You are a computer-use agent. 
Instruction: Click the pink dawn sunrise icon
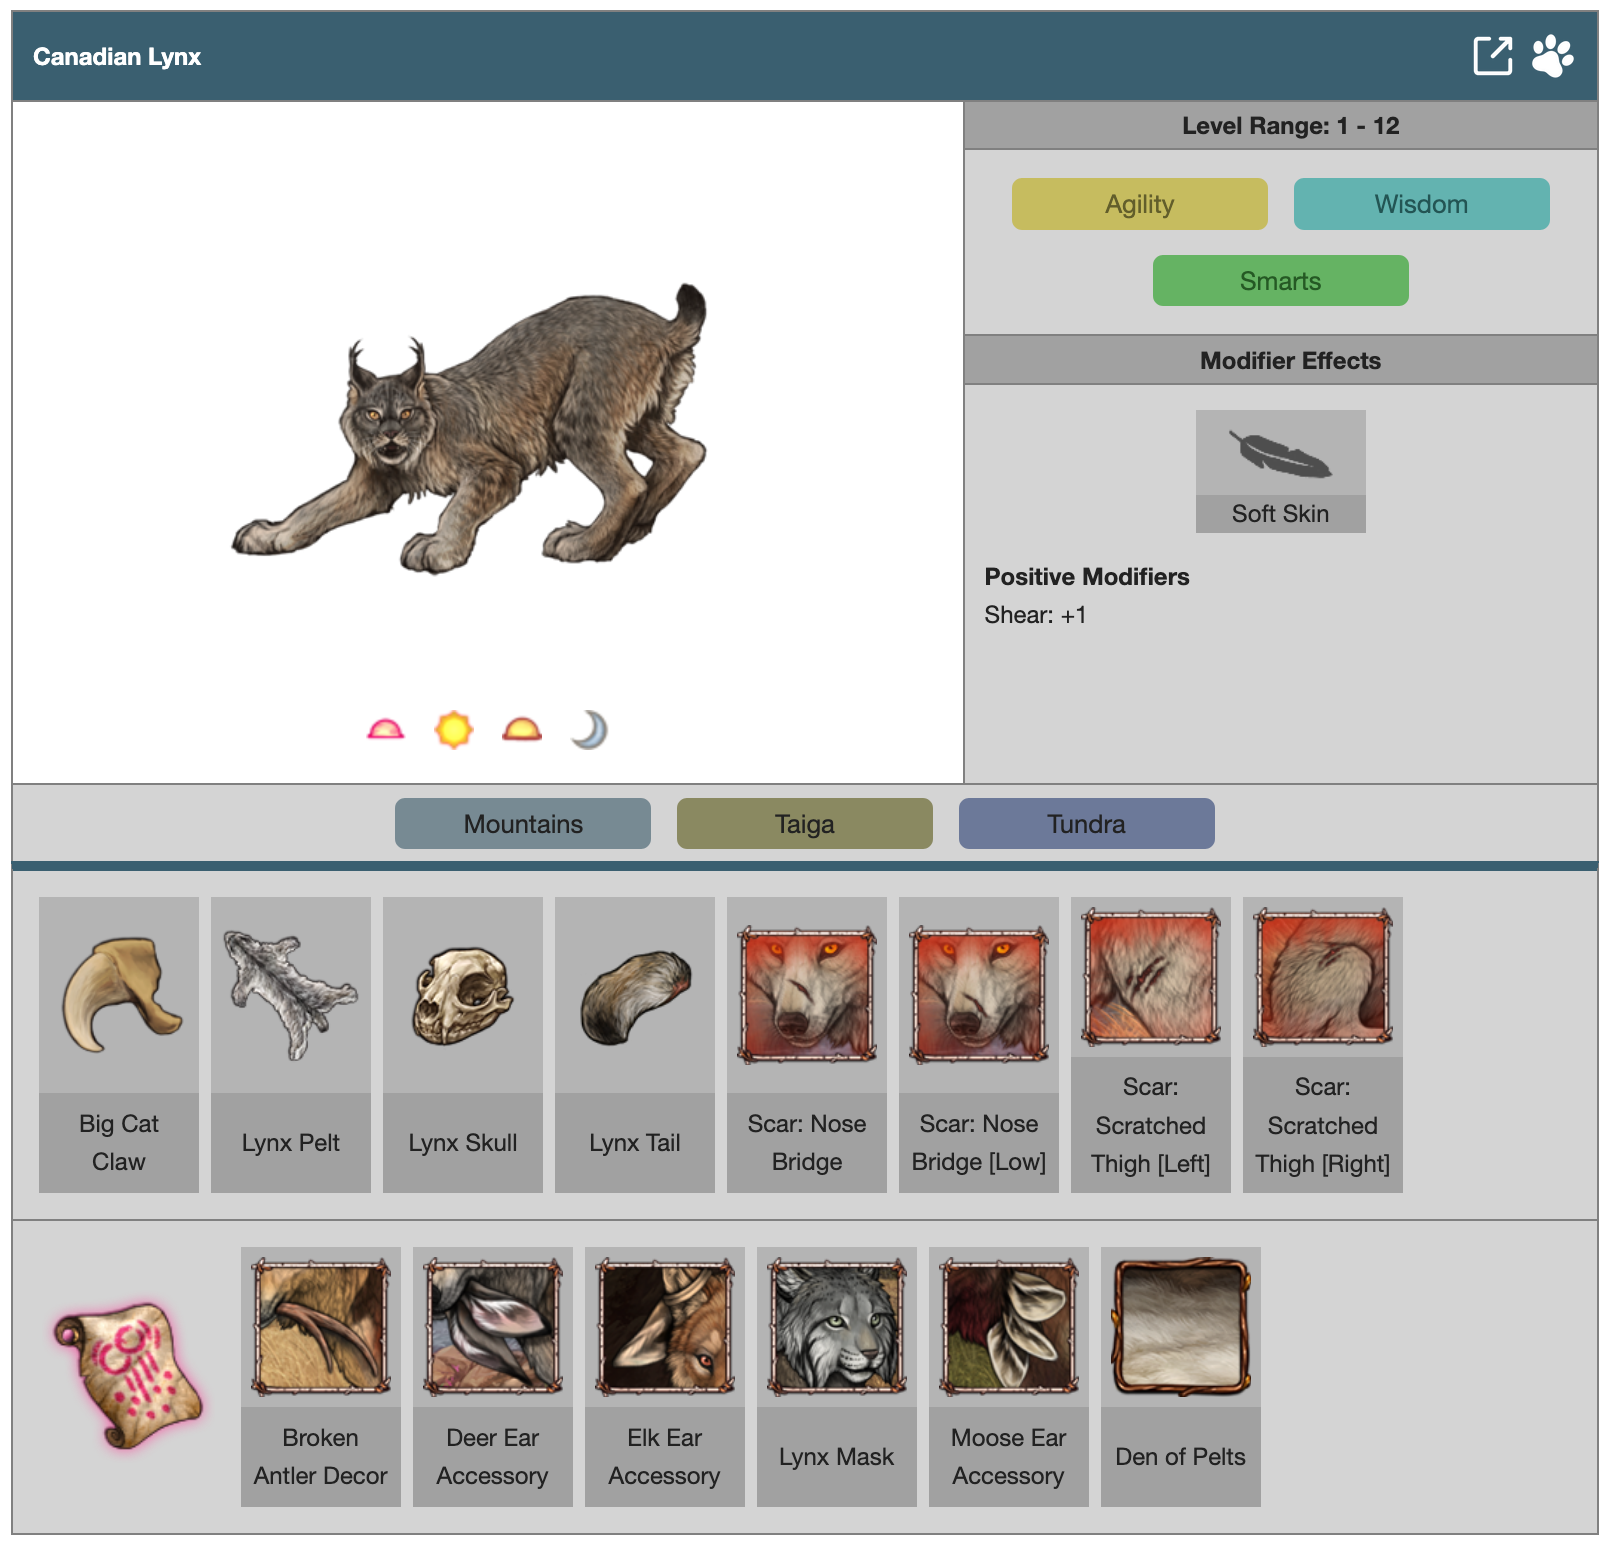coord(386,730)
